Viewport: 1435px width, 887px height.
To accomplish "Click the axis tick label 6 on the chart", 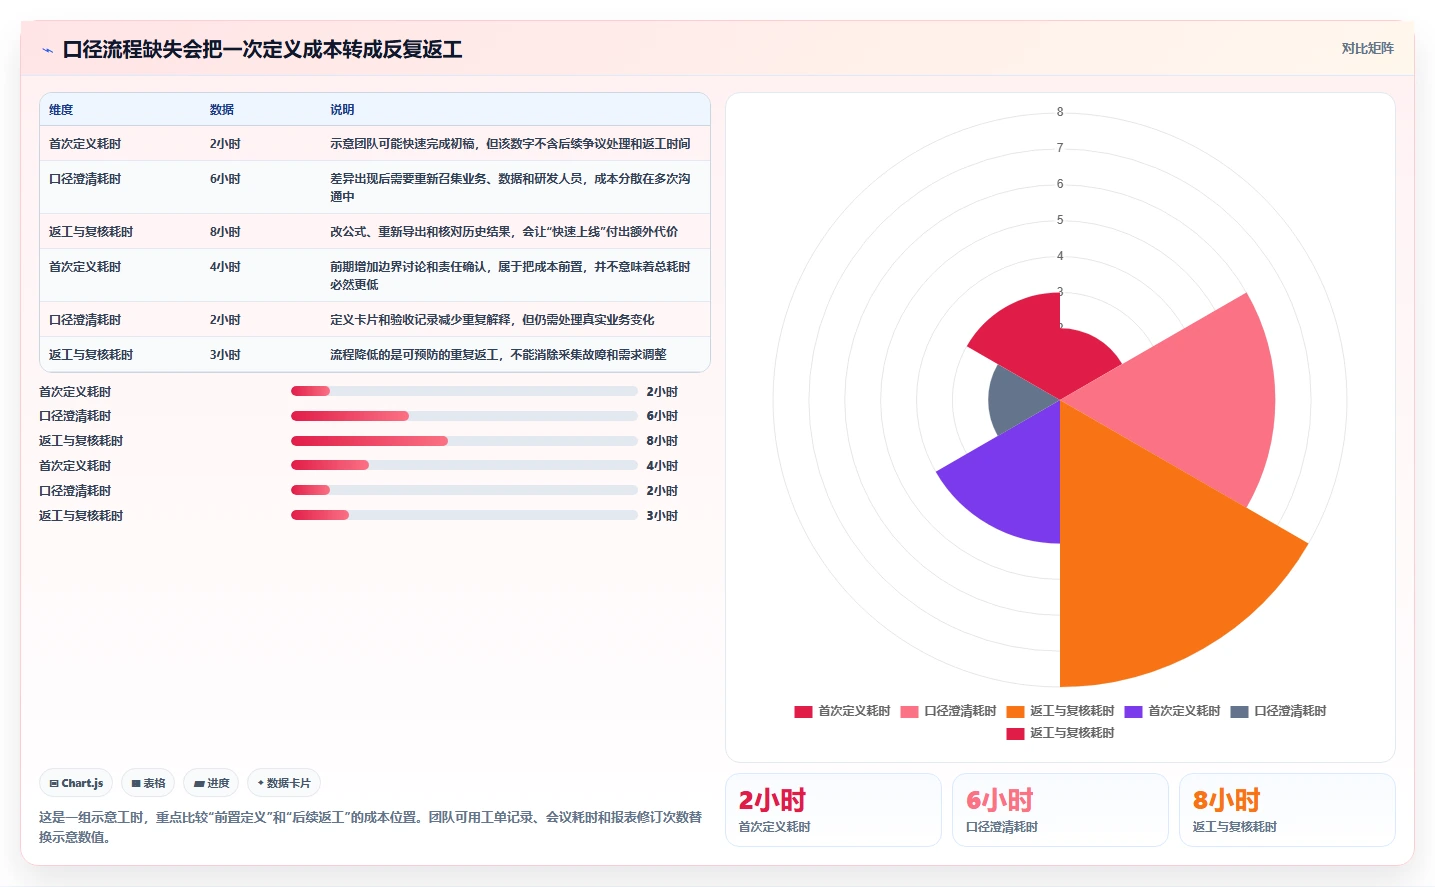I will (1060, 184).
